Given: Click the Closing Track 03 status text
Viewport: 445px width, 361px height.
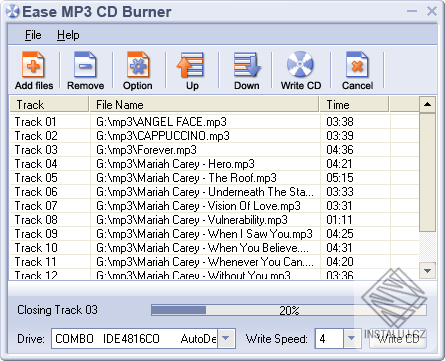Looking at the screenshot, I should pos(57,310).
